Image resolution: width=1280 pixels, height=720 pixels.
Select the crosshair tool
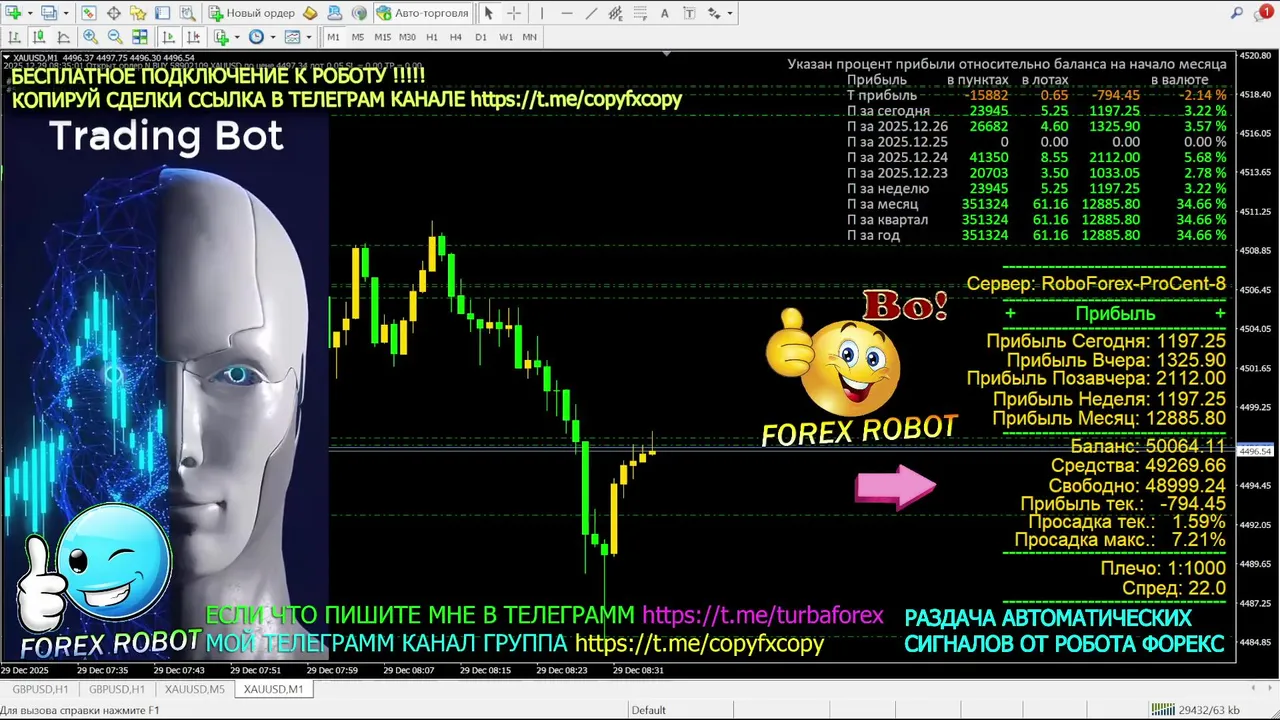point(514,13)
